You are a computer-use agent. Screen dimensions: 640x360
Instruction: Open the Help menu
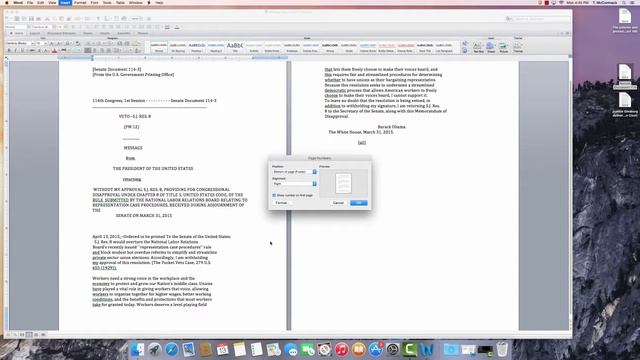click(159, 2)
